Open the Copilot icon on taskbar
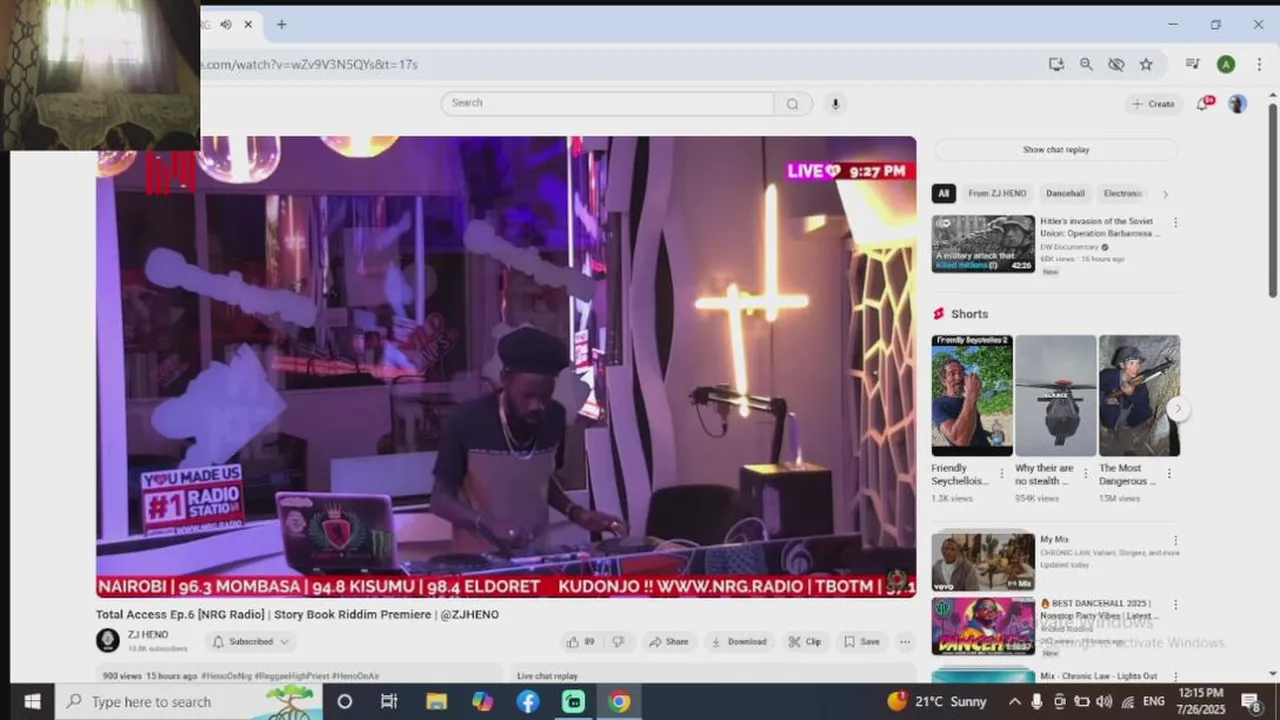The width and height of the screenshot is (1280, 720). 482,702
